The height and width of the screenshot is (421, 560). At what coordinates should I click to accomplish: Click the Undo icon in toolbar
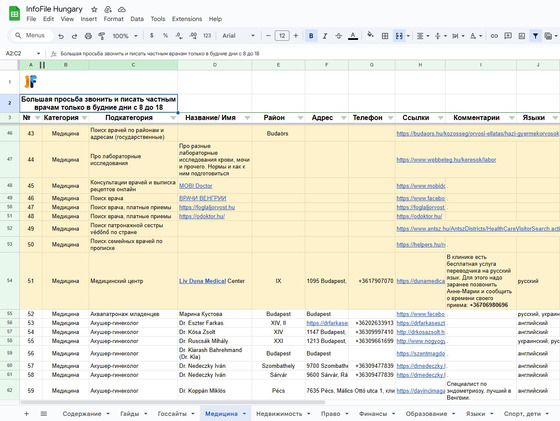pos(61,36)
